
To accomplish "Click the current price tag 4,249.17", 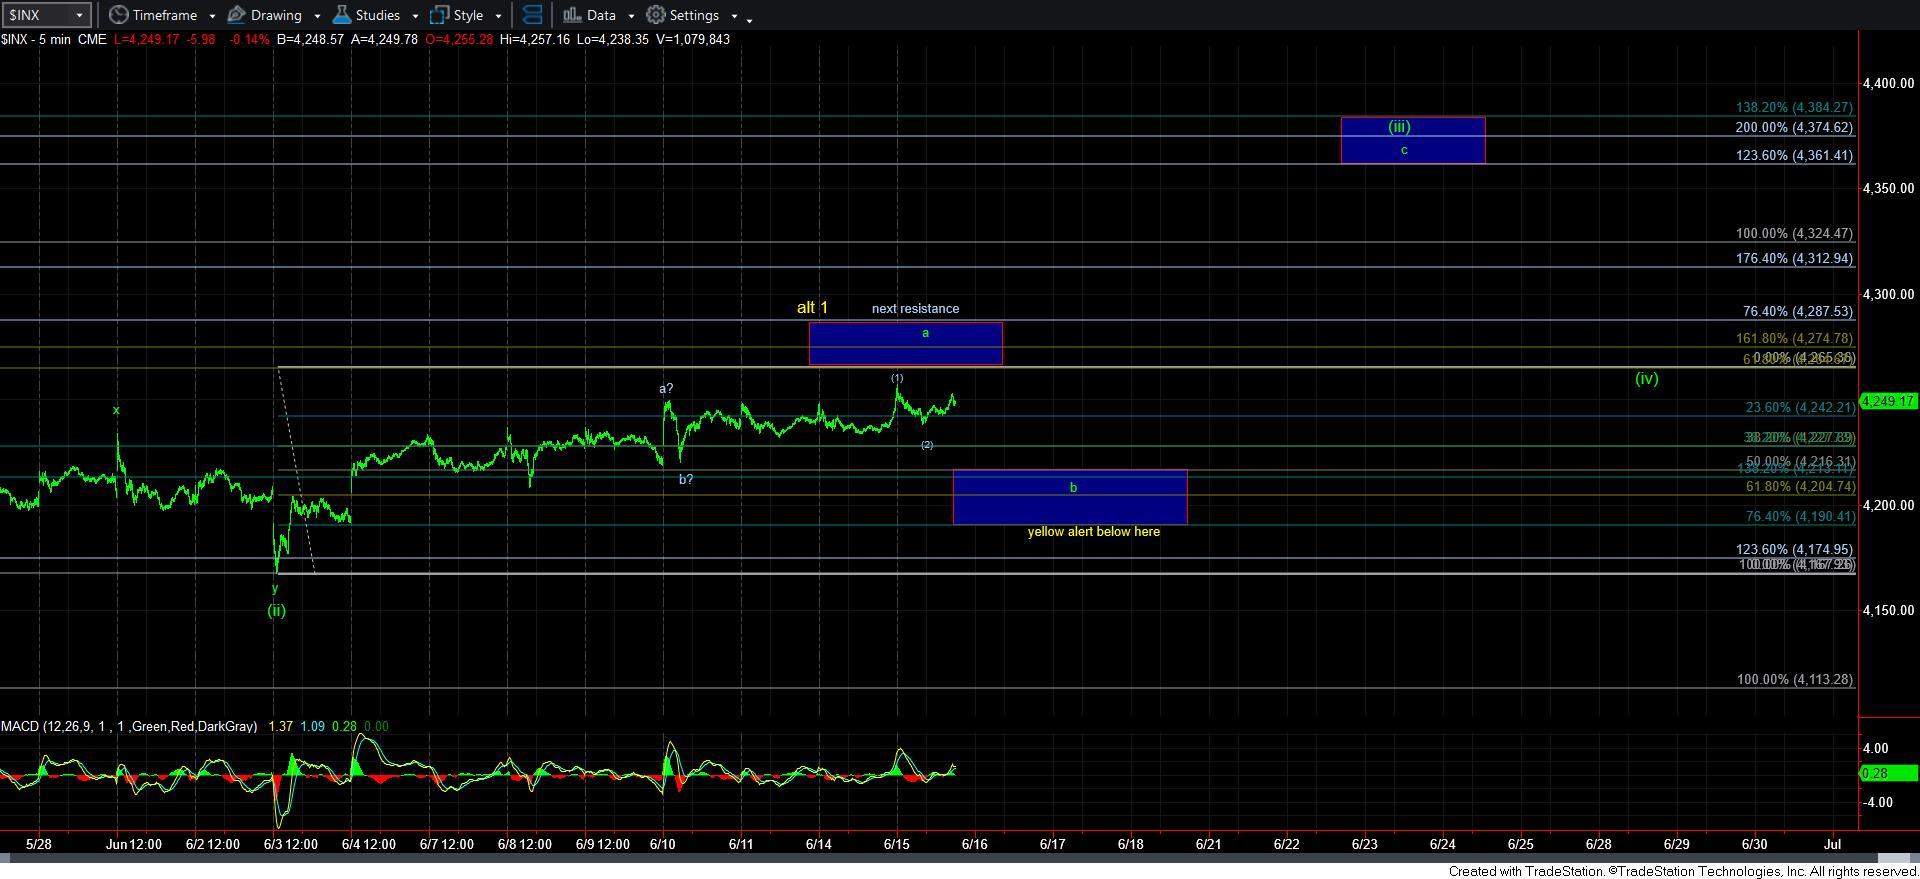I will tap(1888, 401).
